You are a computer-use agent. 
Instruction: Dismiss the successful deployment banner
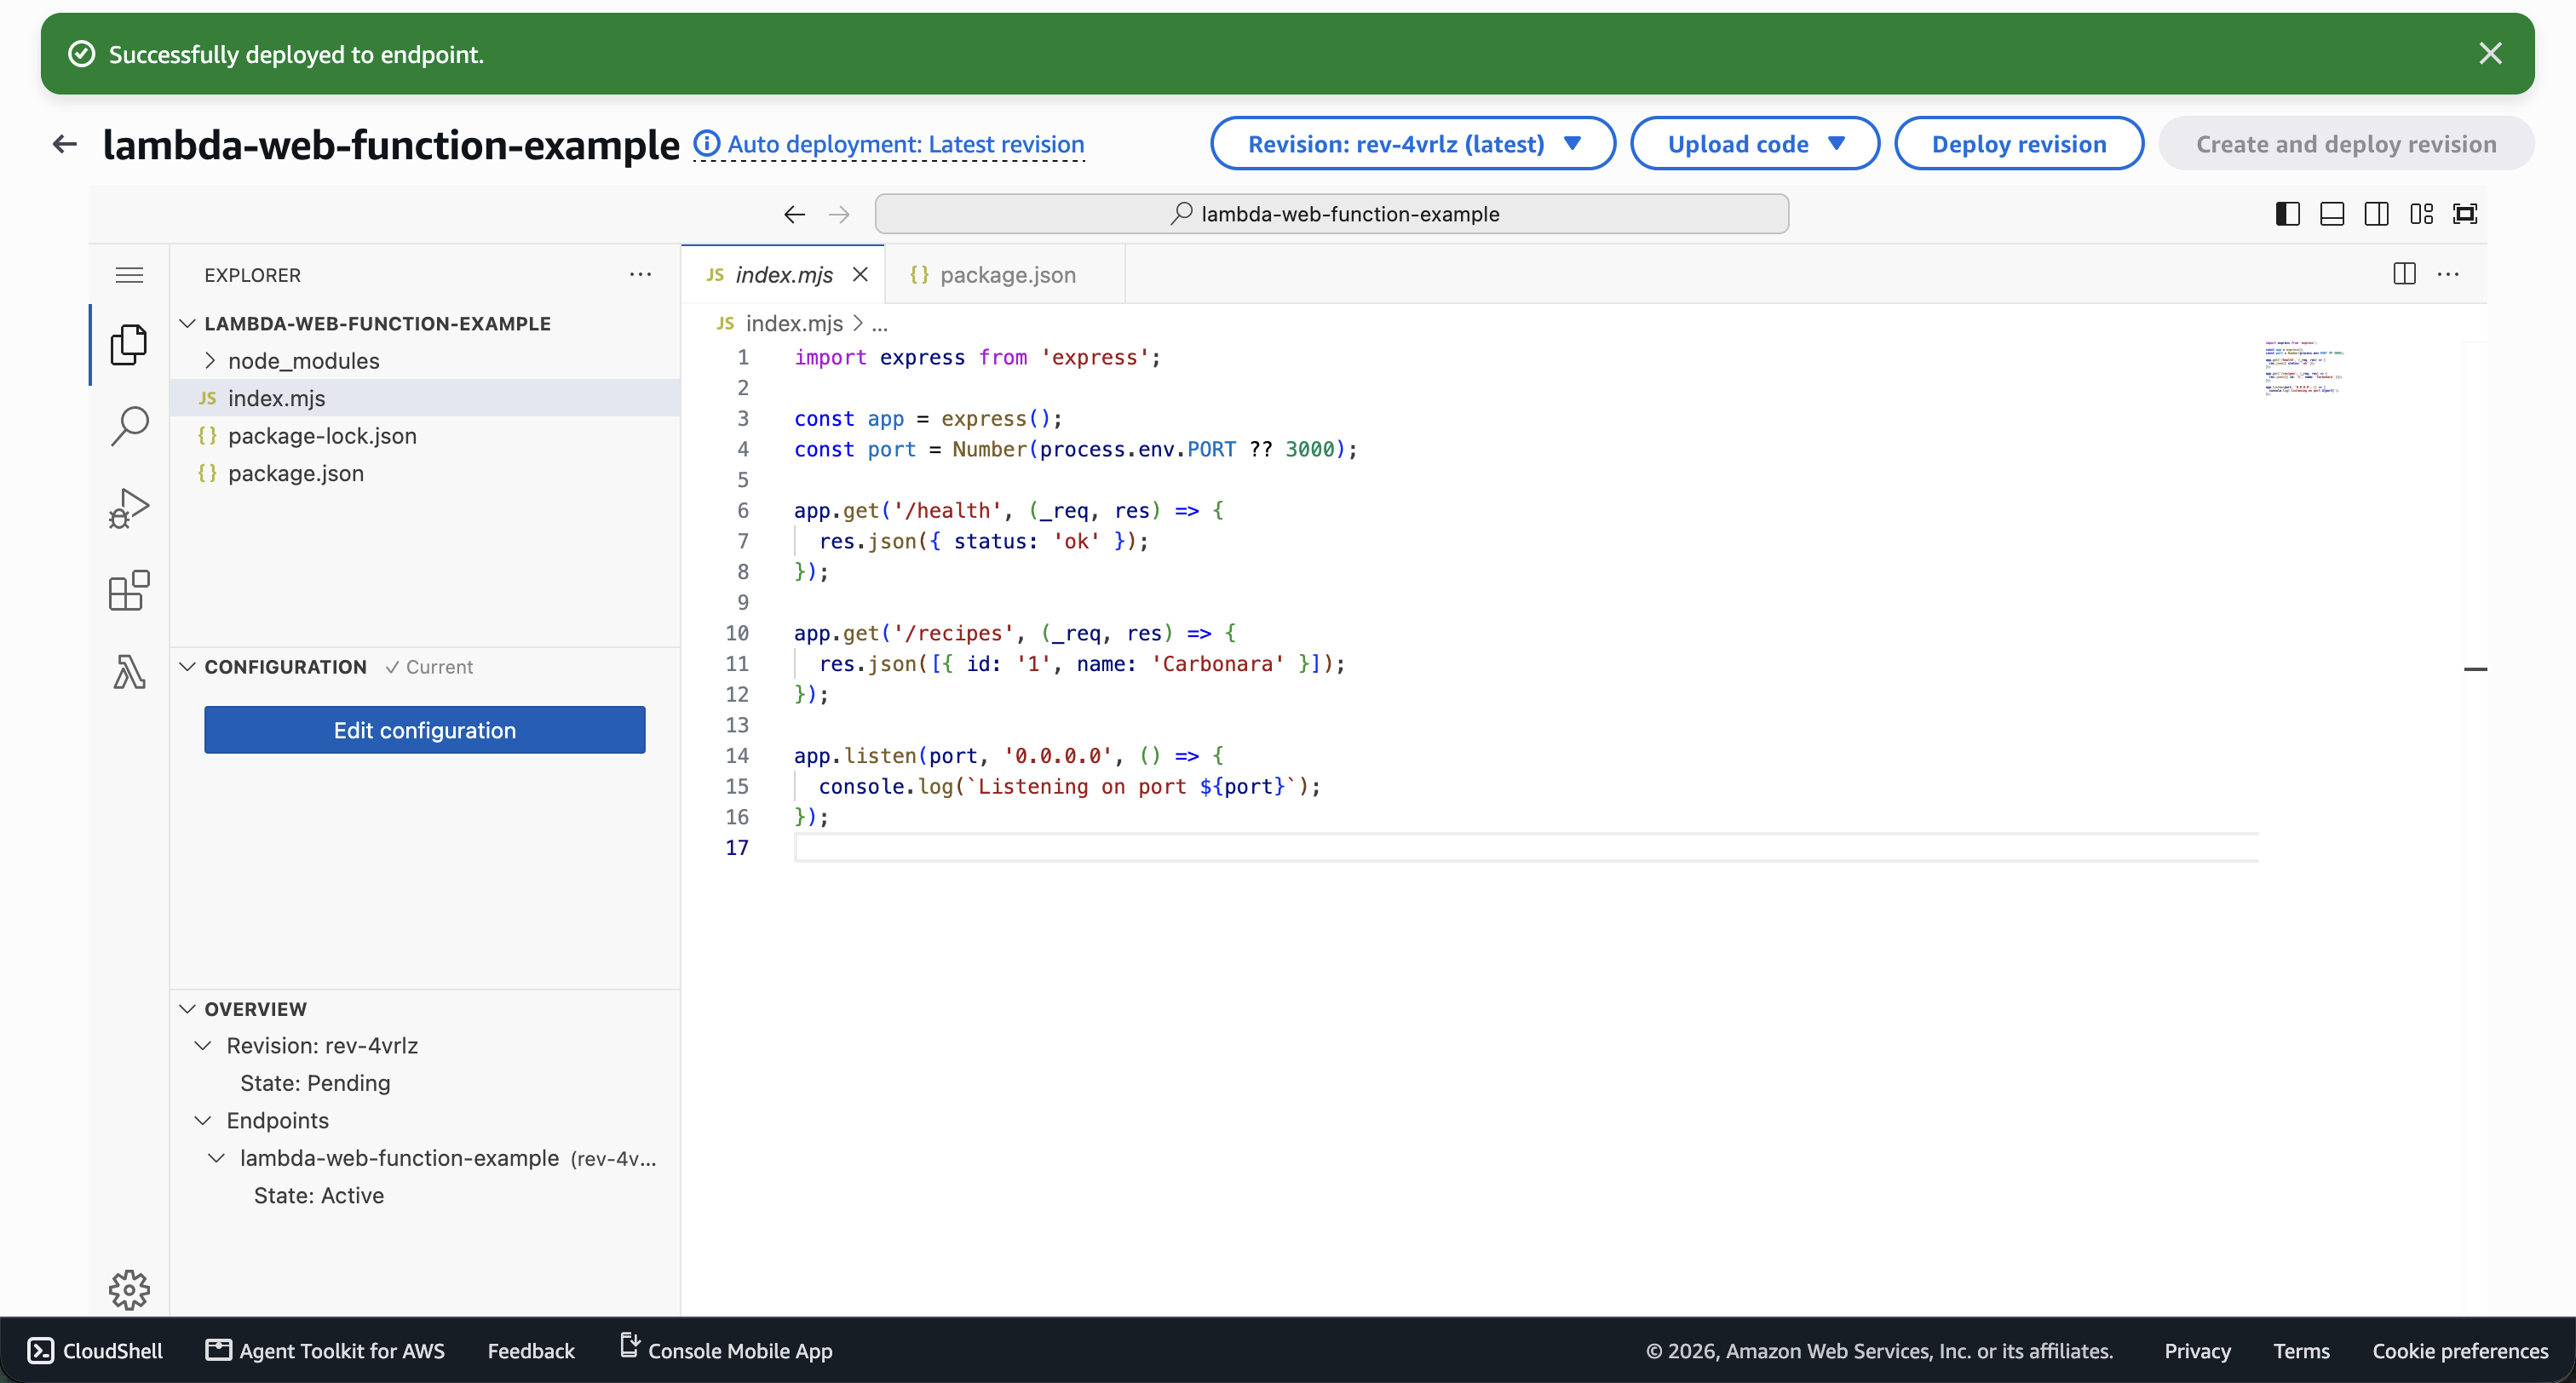[x=2490, y=54]
